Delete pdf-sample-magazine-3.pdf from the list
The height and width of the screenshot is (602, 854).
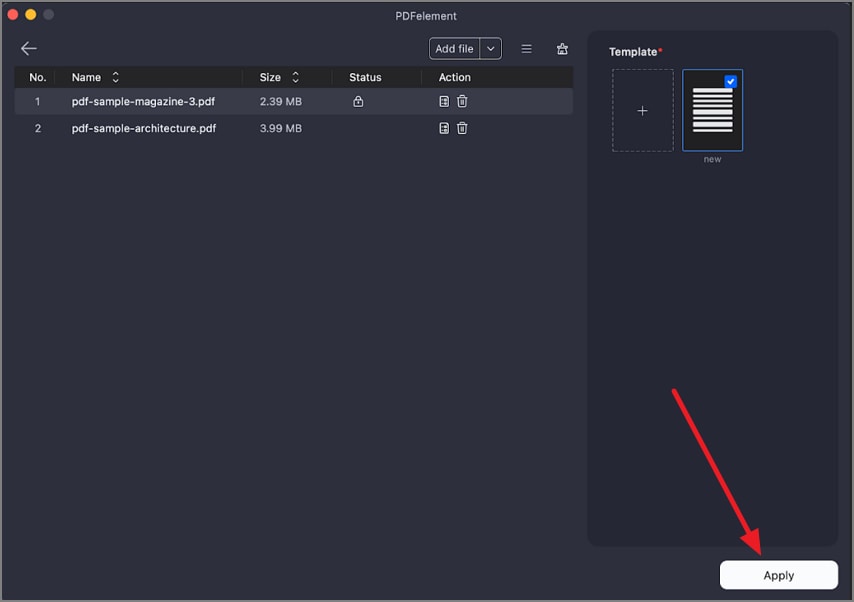tap(462, 101)
